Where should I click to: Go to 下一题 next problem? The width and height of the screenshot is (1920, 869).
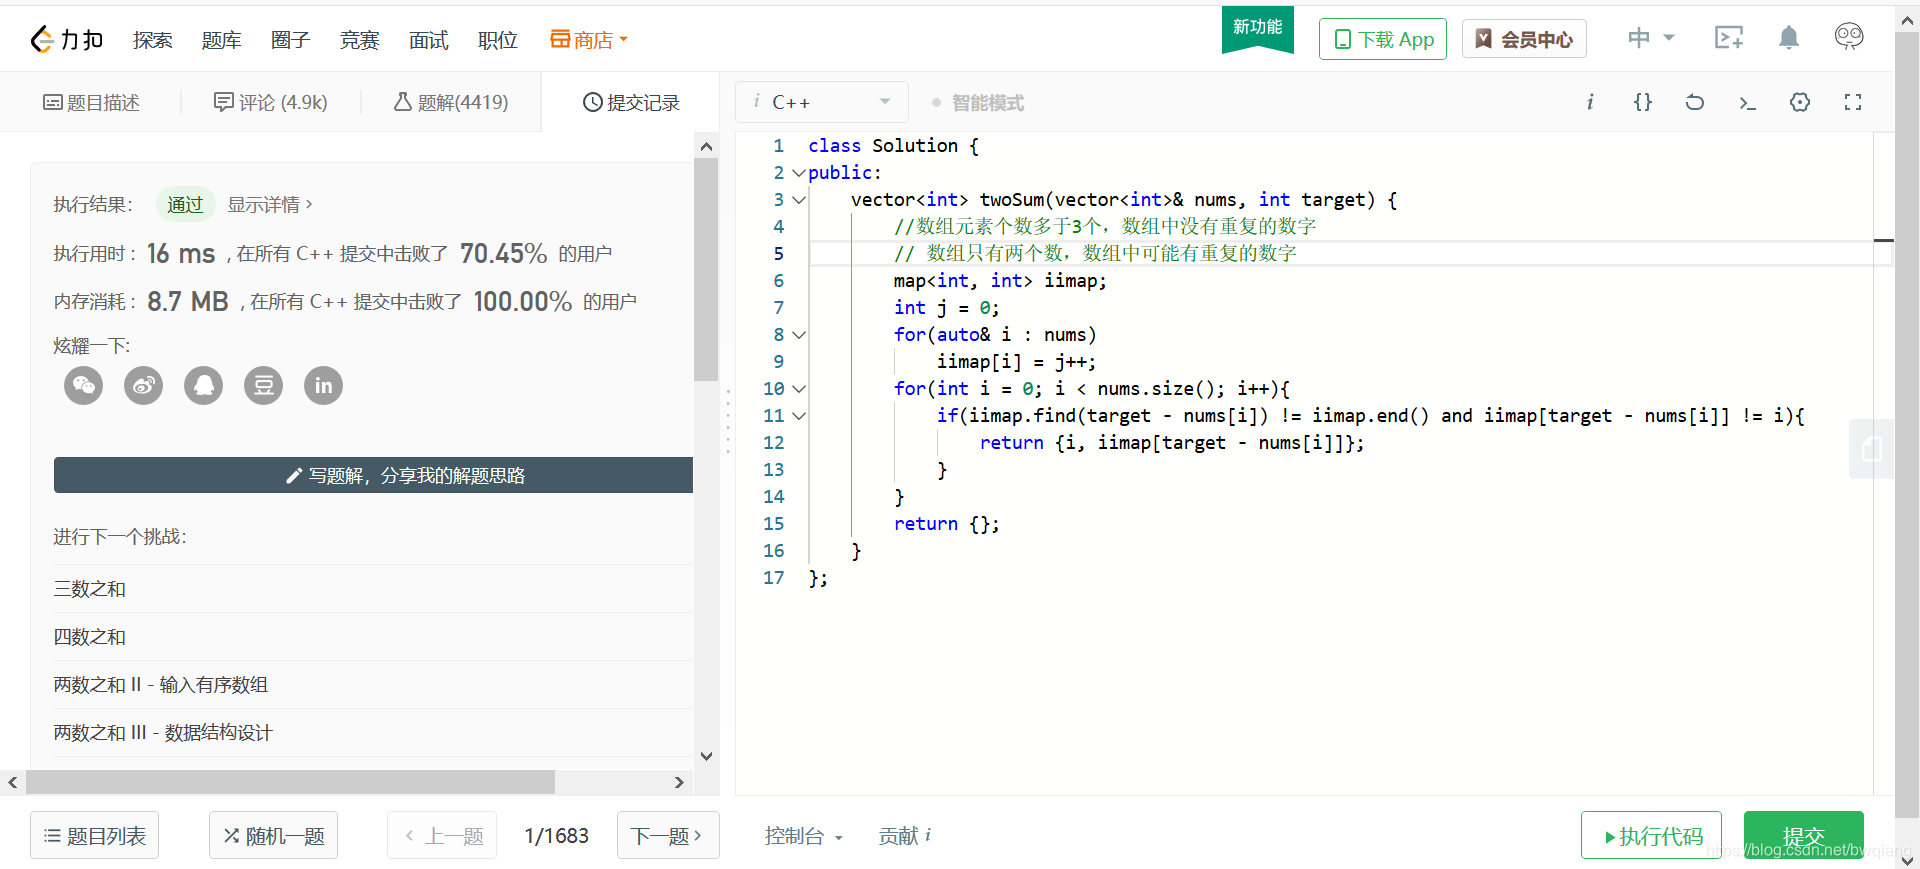[668, 835]
